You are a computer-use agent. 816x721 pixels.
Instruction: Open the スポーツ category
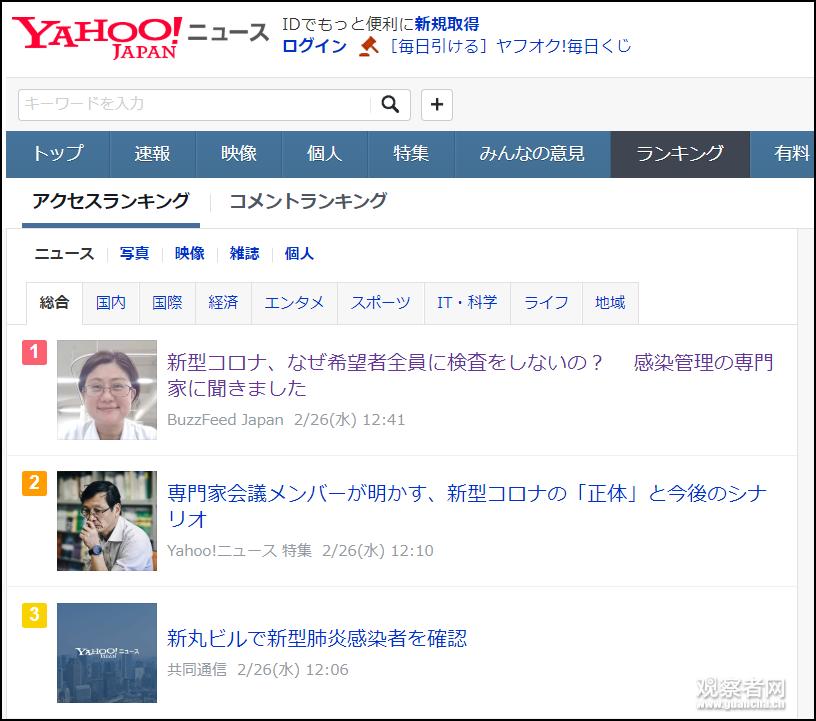click(380, 302)
